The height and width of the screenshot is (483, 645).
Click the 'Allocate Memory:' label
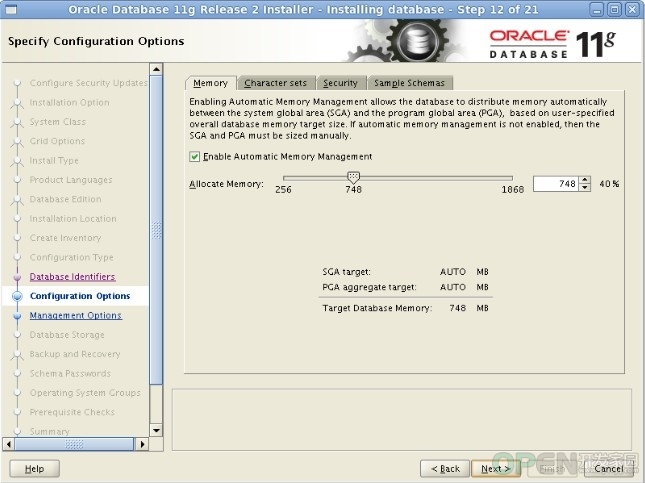coord(226,184)
